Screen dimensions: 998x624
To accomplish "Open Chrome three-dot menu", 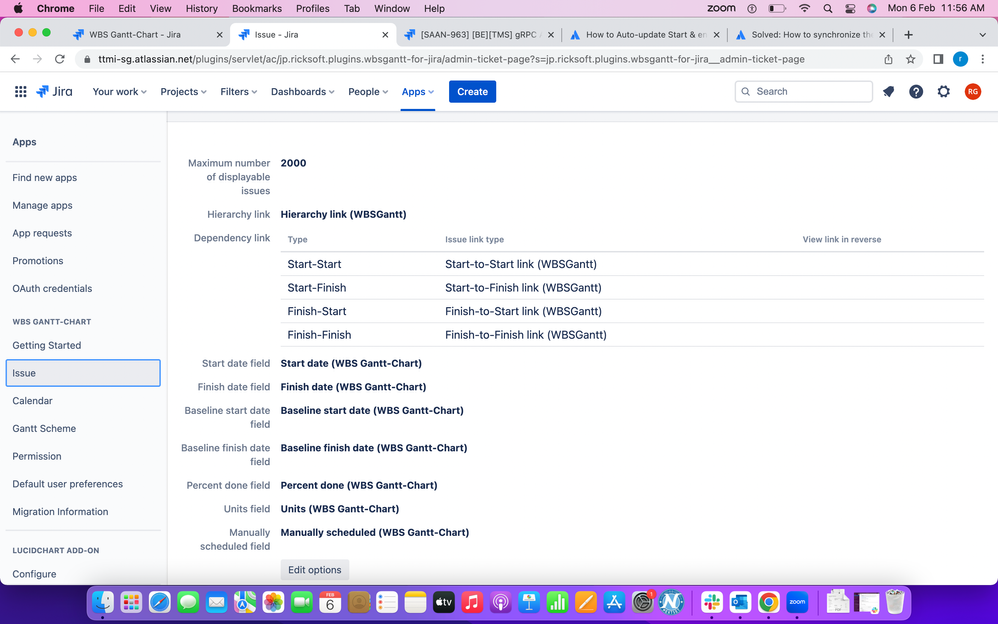I will 983,59.
